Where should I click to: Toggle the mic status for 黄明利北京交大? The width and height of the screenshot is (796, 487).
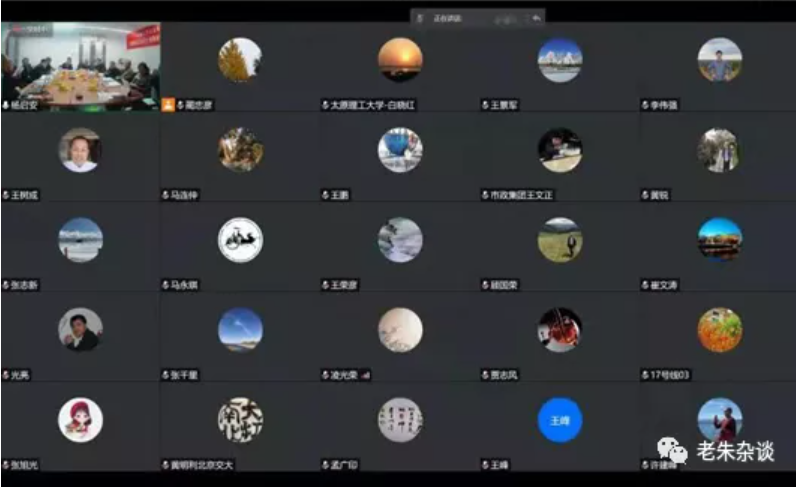[165, 465]
